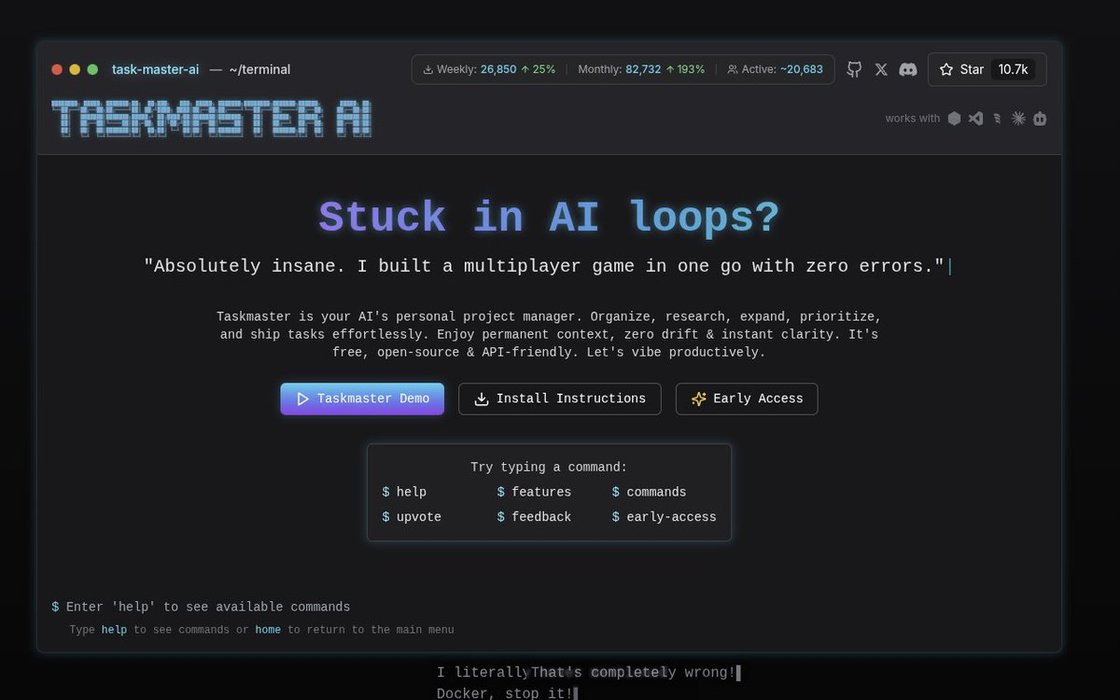The width and height of the screenshot is (1120, 700).
Task: Click the VS Code icon beside 'works with'
Action: pos(976,119)
